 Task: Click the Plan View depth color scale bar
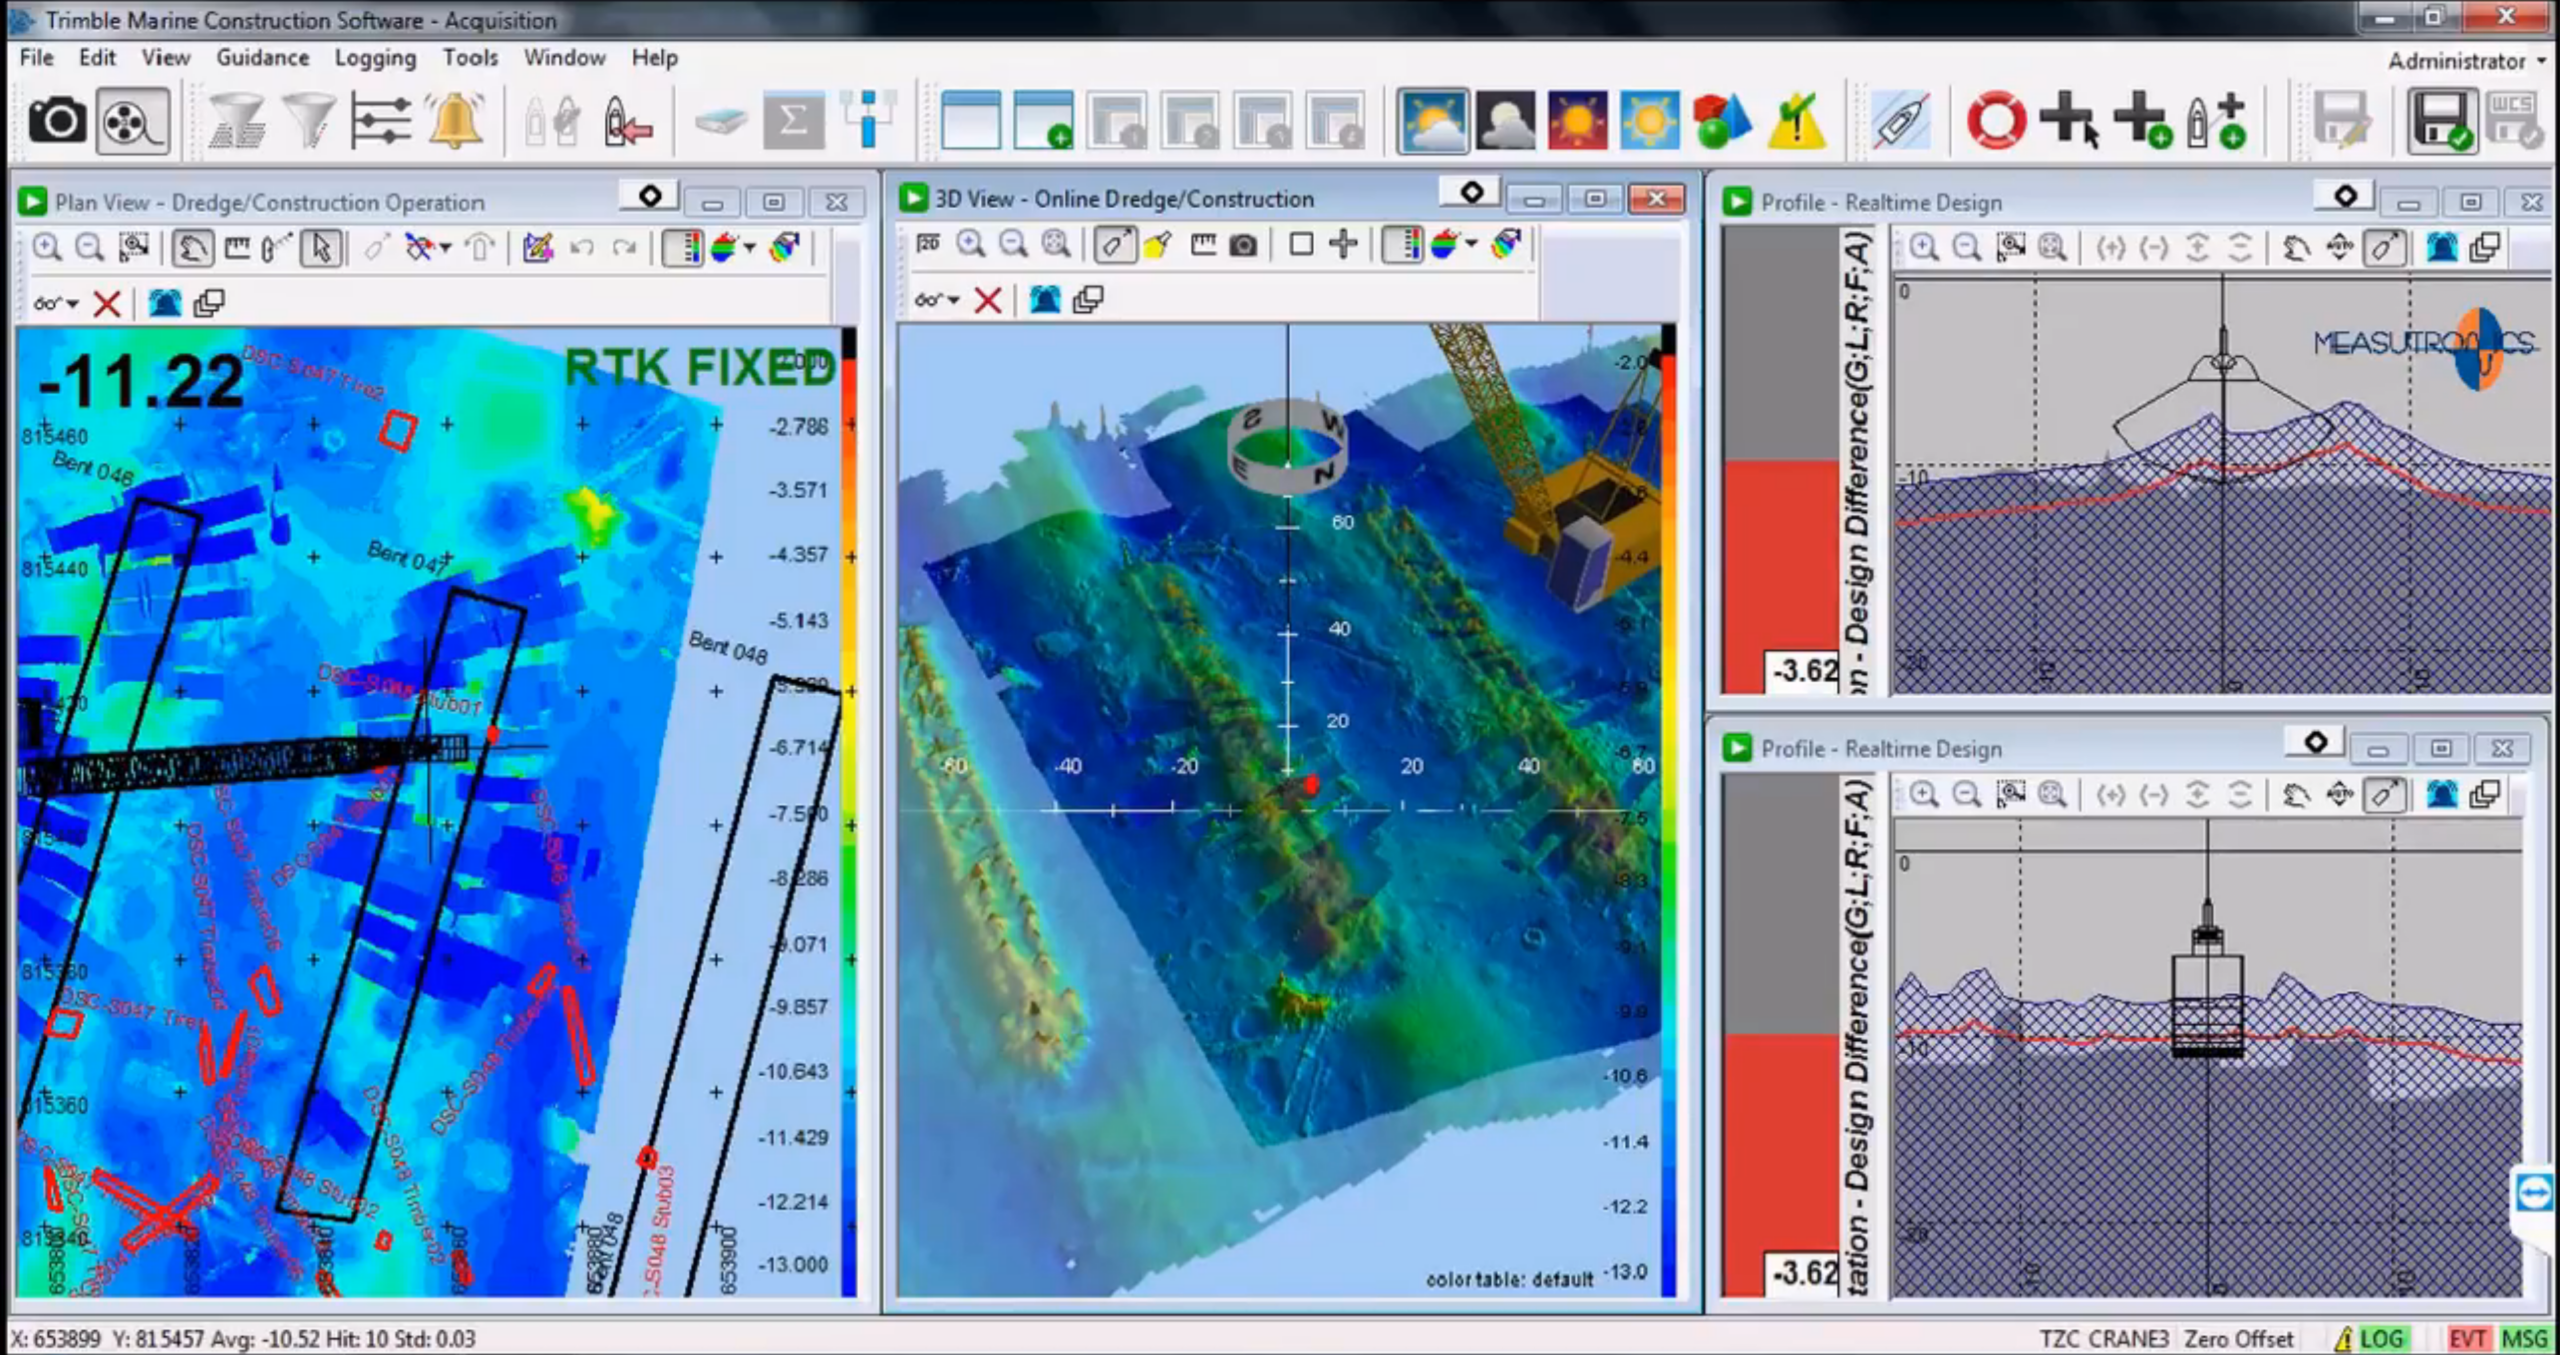pyautogui.click(x=848, y=810)
